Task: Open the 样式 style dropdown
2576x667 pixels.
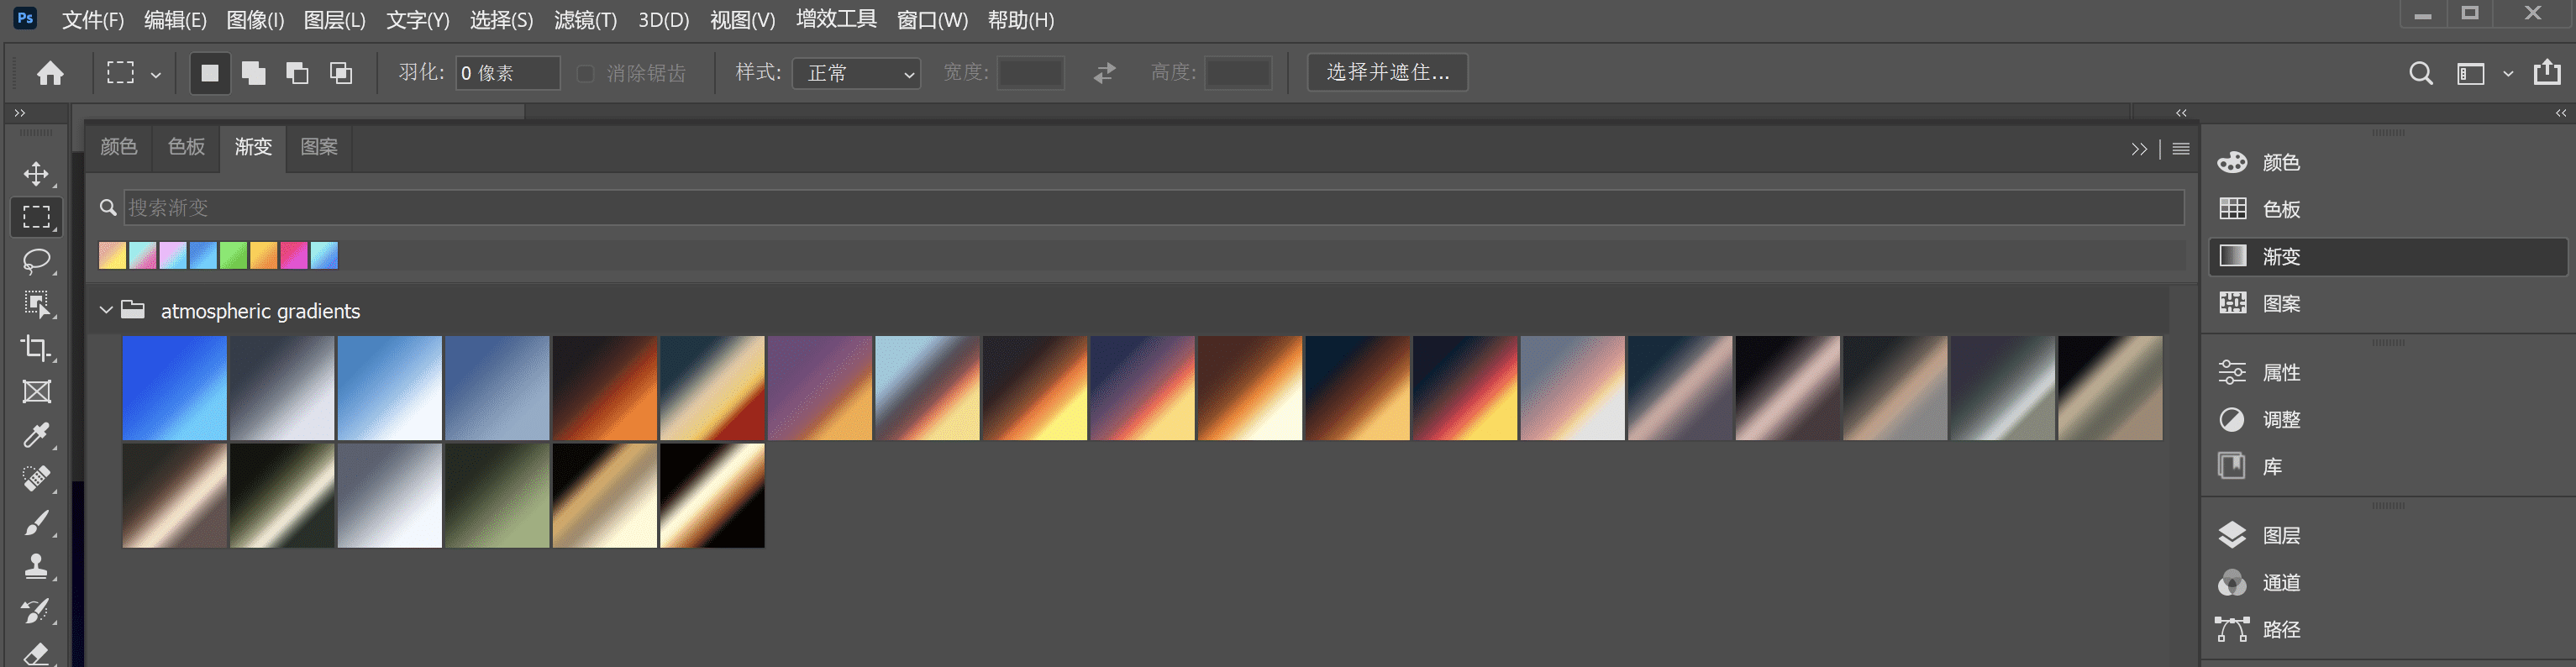Action: pos(856,73)
